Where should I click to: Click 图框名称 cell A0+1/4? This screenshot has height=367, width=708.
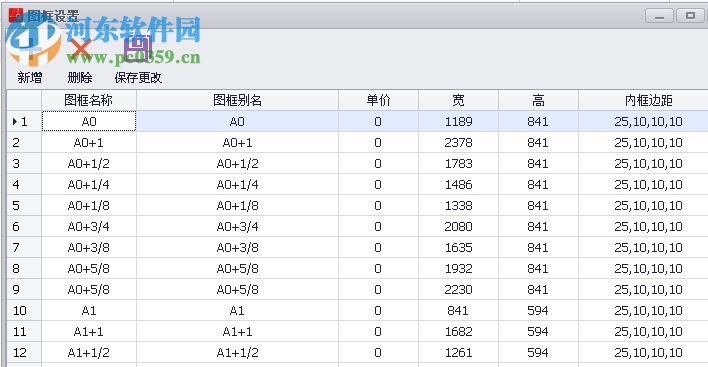pos(89,185)
